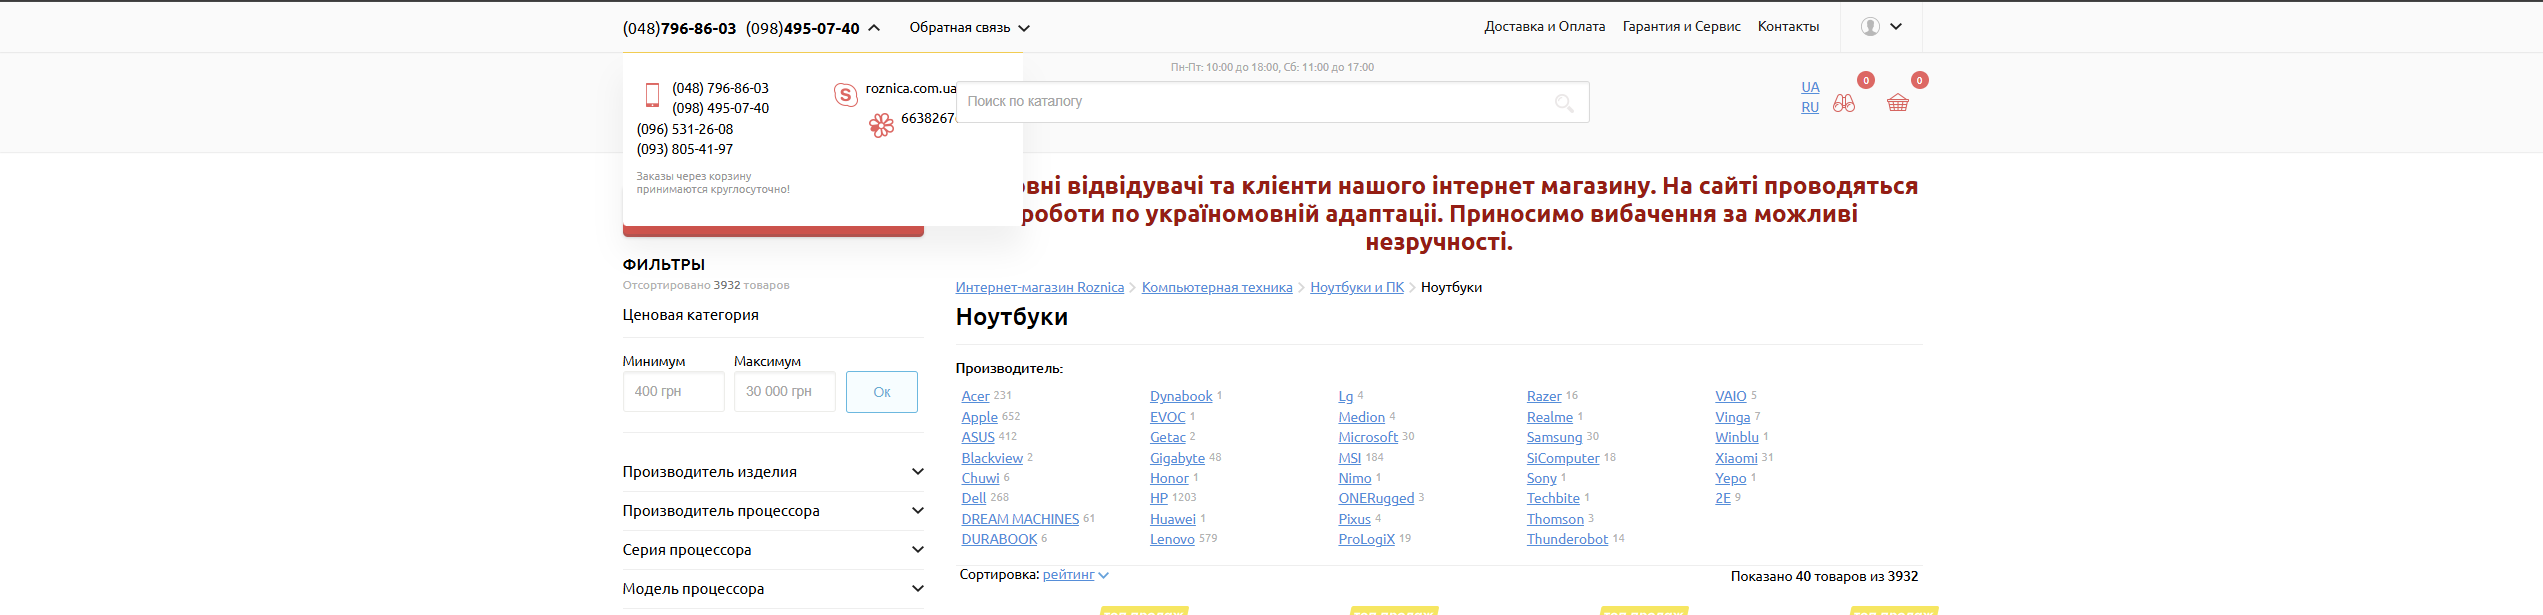Image resolution: width=2543 pixels, height=615 pixels.
Task: Click the Skype icon in contacts popup
Action: tap(845, 95)
